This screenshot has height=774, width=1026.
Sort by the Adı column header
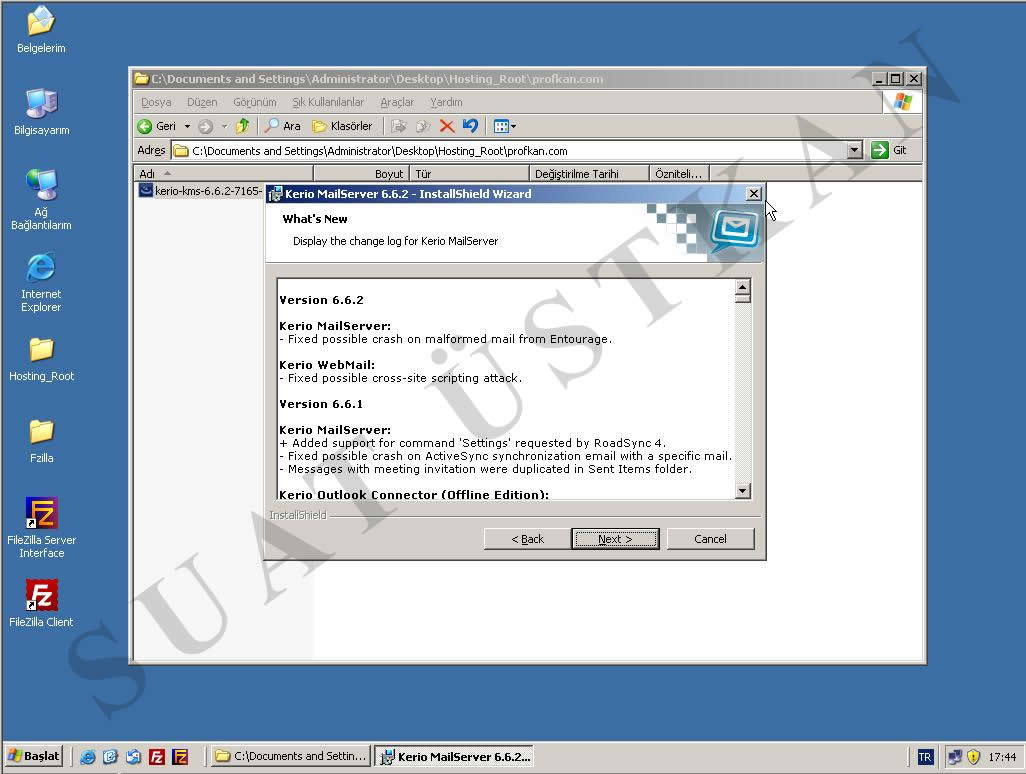pyautogui.click(x=223, y=173)
